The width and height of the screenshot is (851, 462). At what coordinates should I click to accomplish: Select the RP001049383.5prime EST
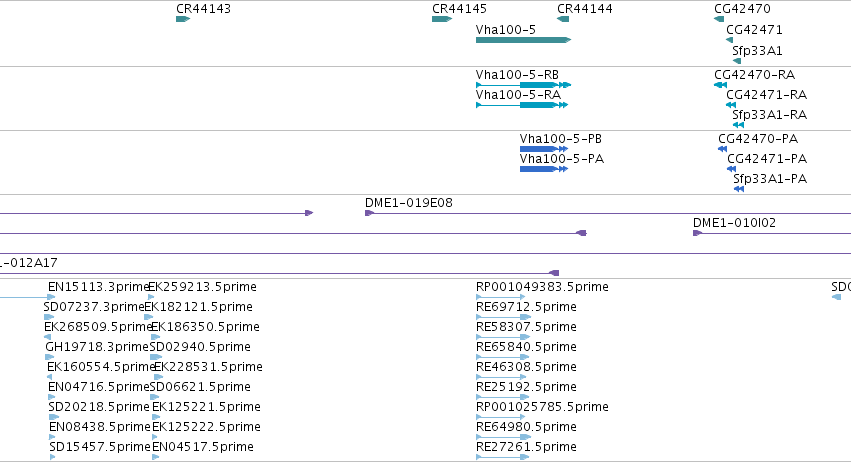[x=500, y=297]
